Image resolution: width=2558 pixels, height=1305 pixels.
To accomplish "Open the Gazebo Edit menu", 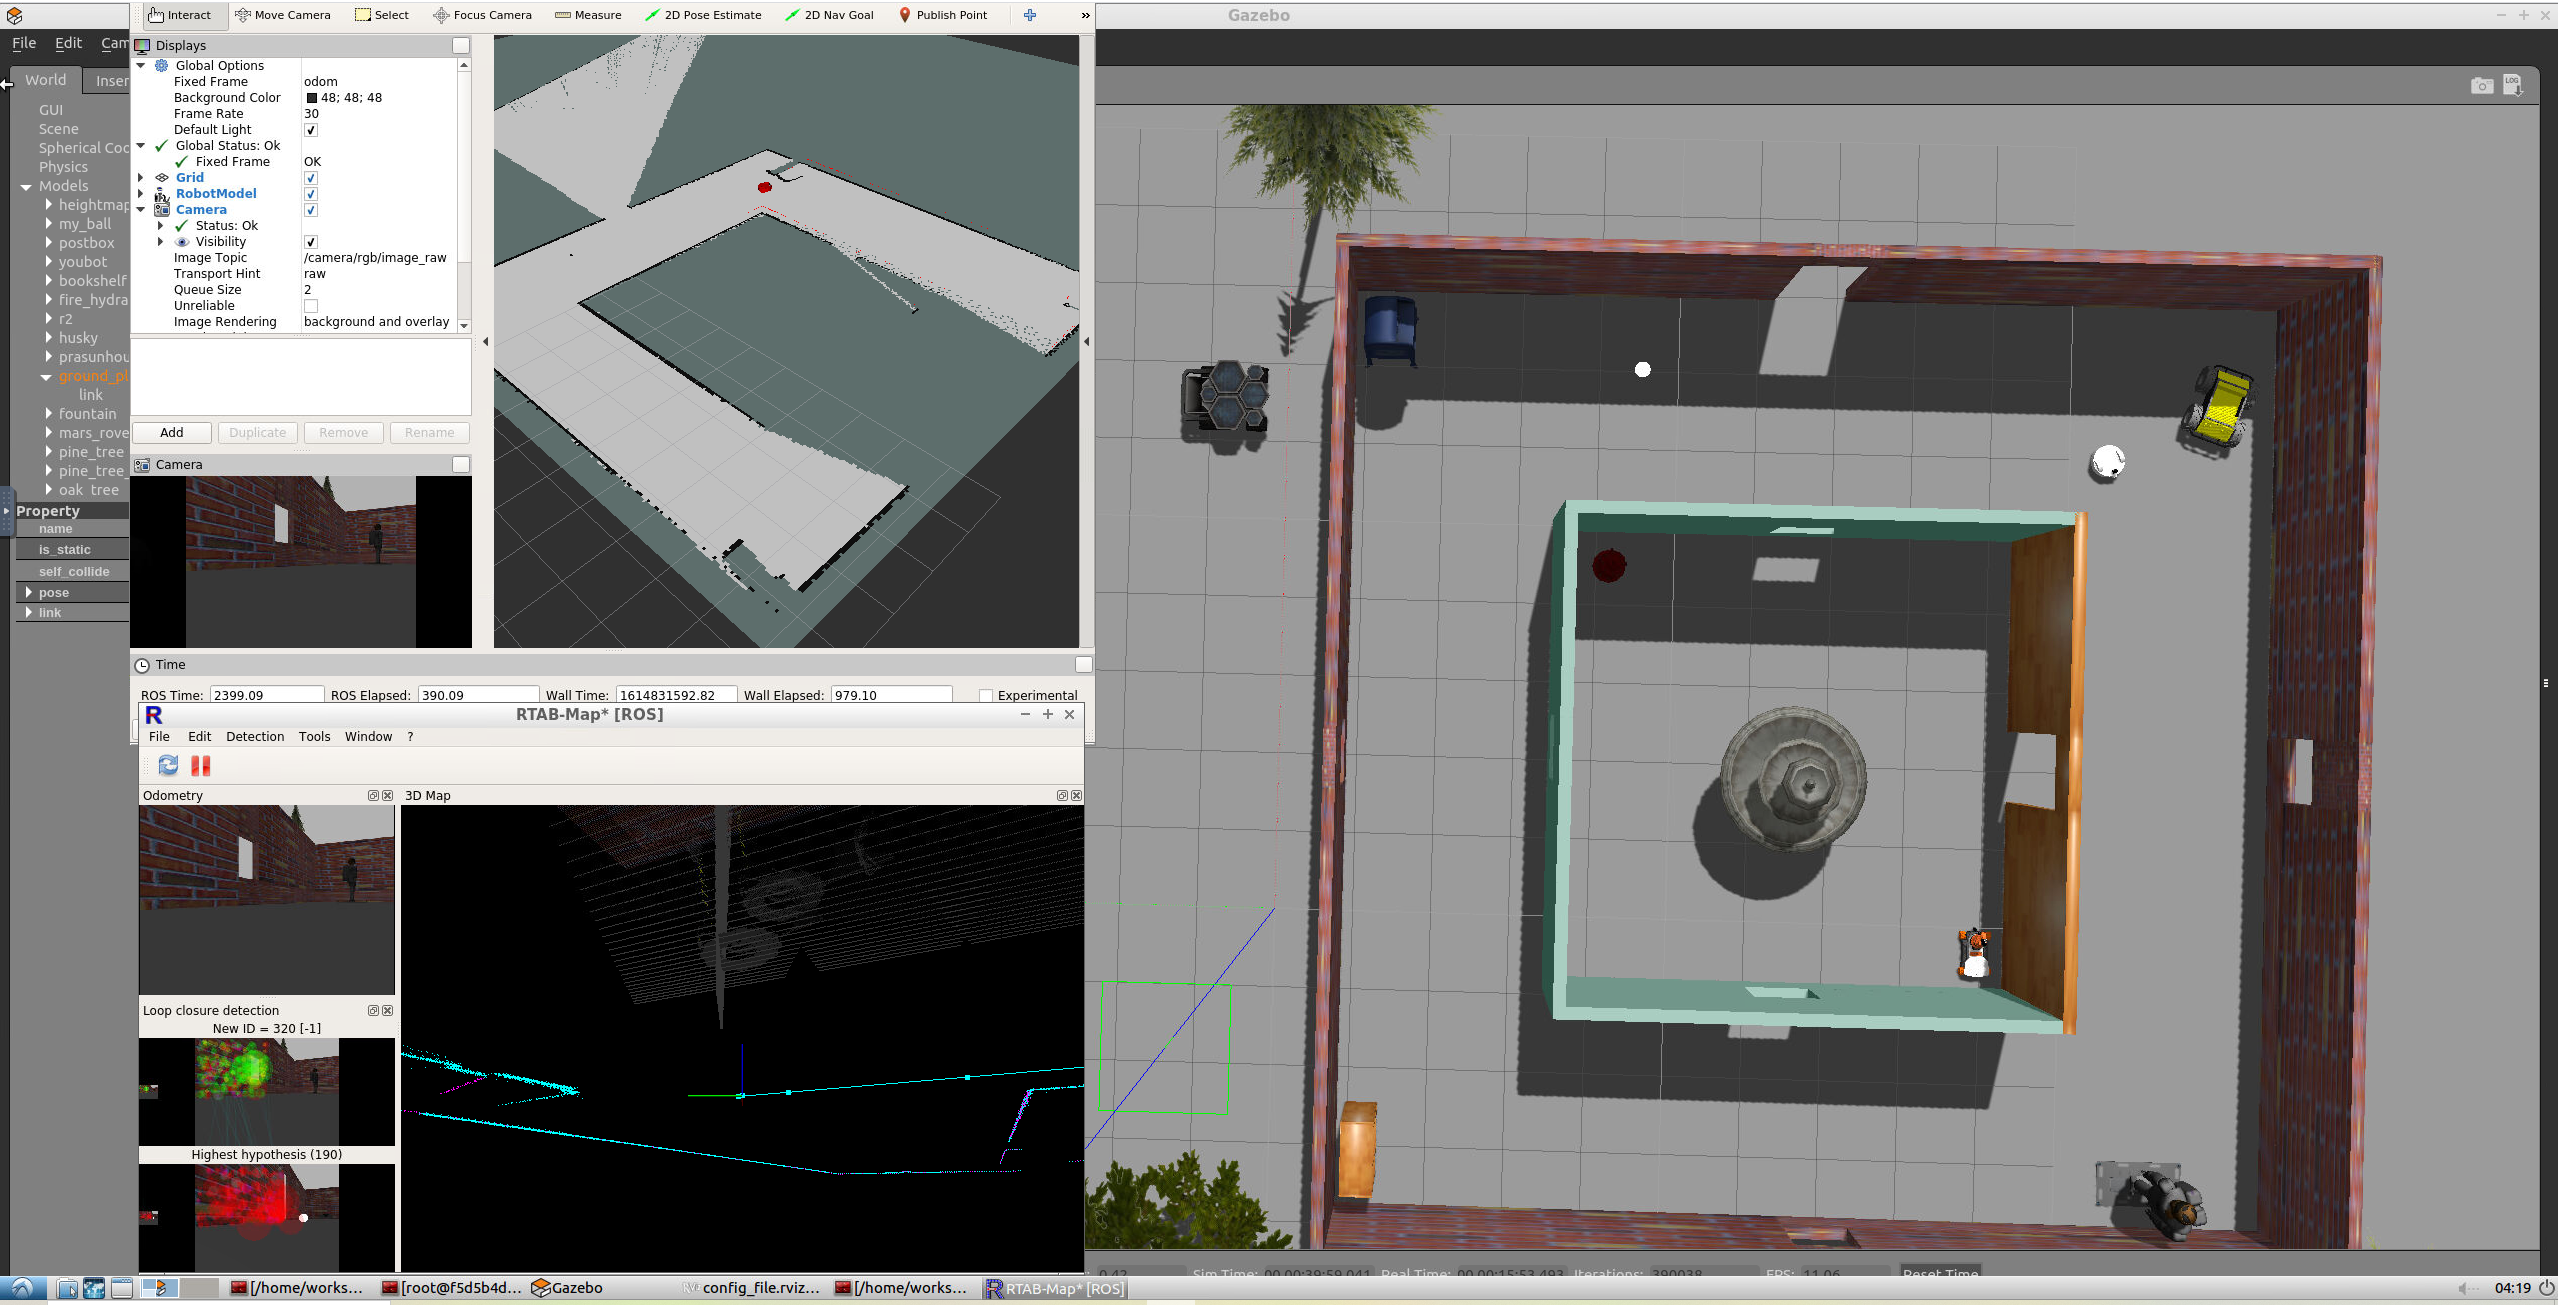I will [x=69, y=43].
